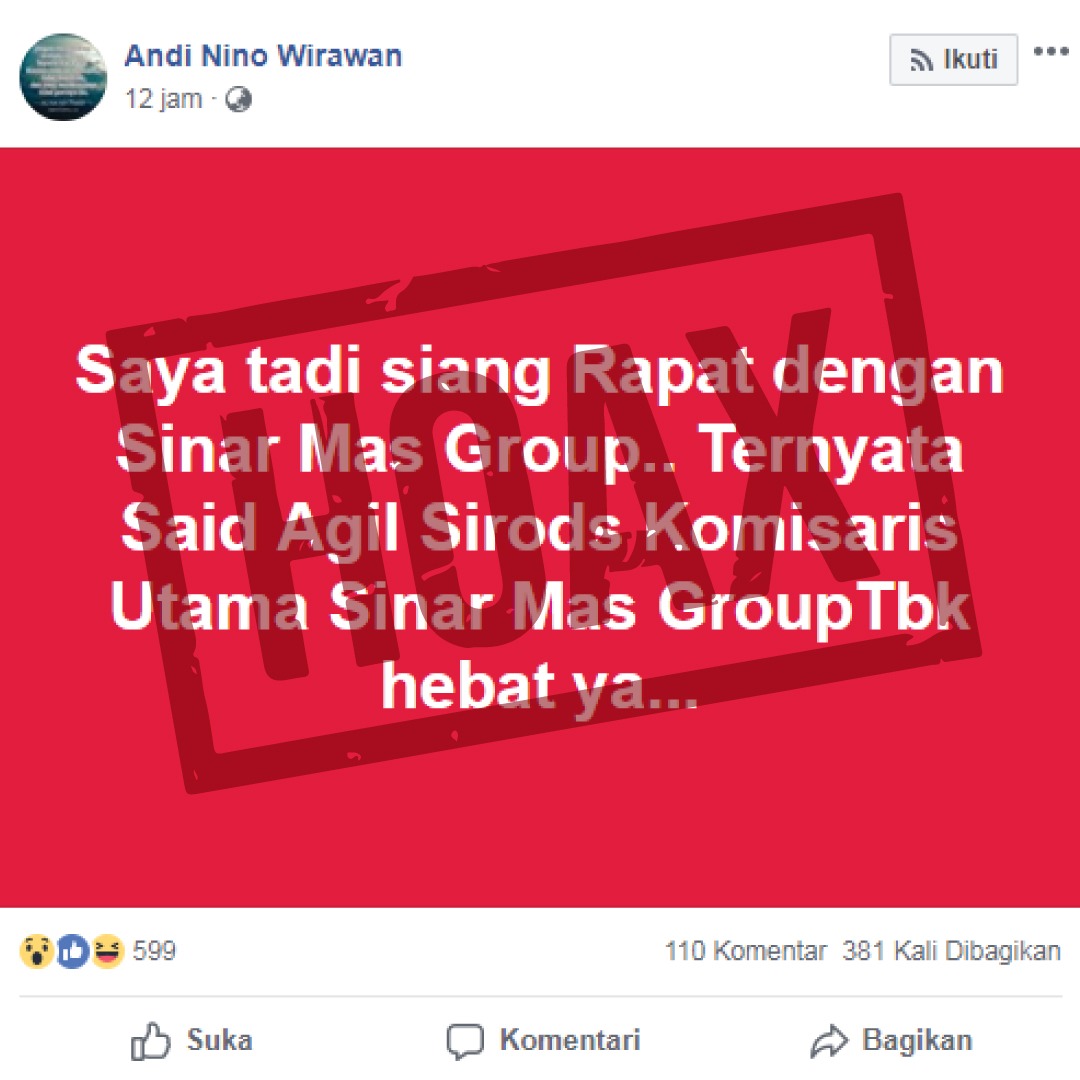
Task: View the 599 reactions count
Action: 154,951
